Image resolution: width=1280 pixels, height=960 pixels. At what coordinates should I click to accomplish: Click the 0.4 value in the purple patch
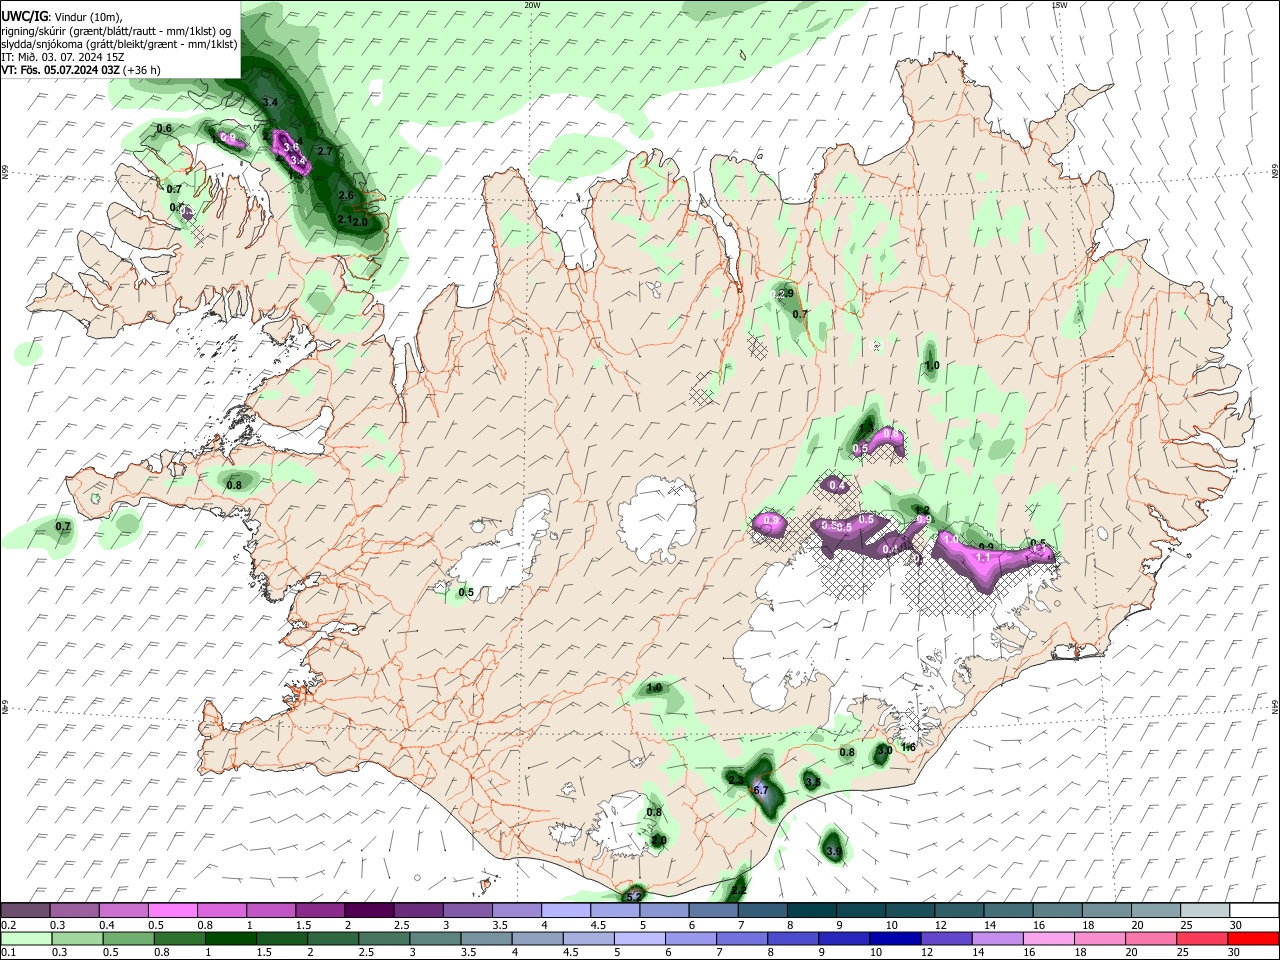(838, 486)
